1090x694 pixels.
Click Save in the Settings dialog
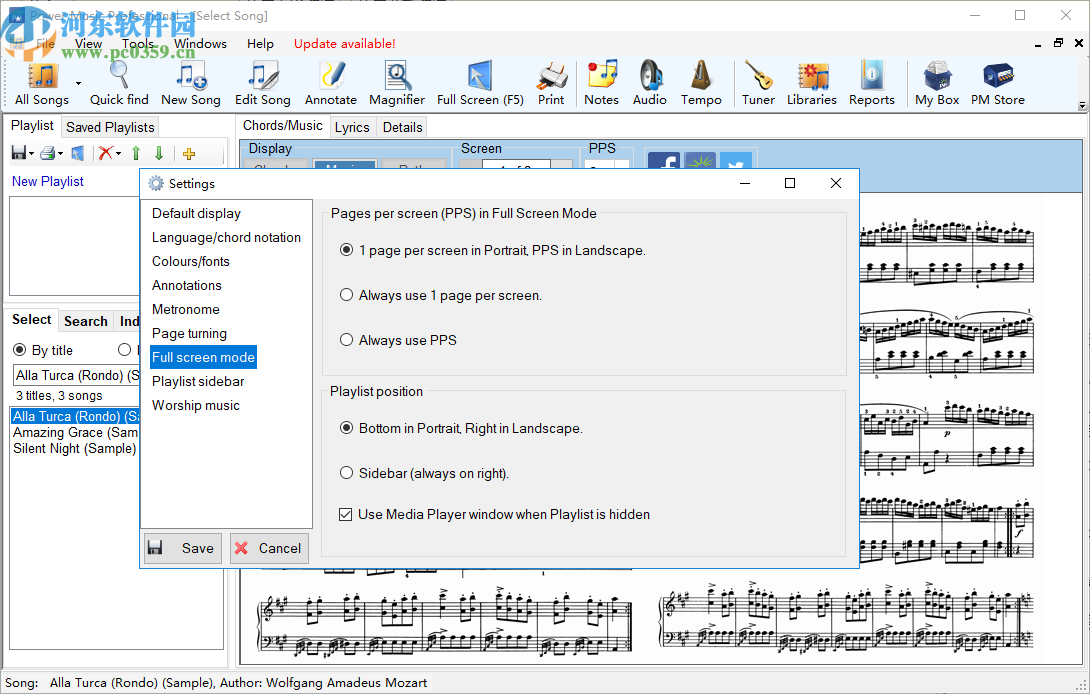coord(182,548)
